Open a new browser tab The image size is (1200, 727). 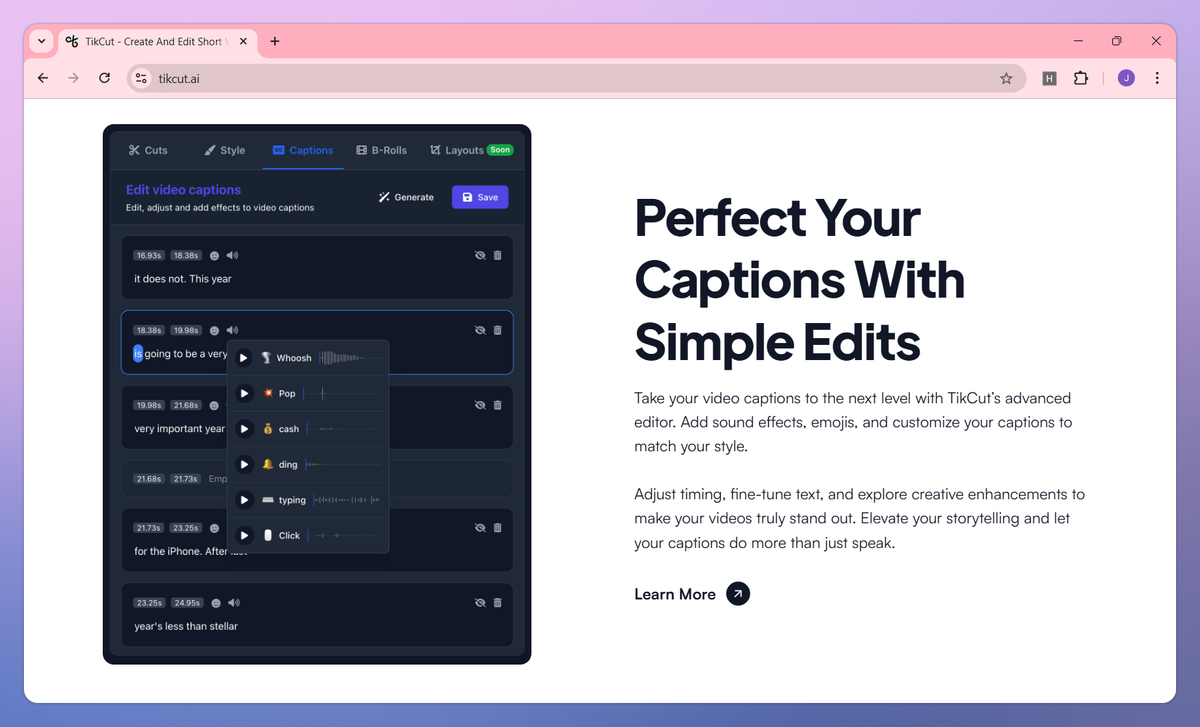pos(275,41)
